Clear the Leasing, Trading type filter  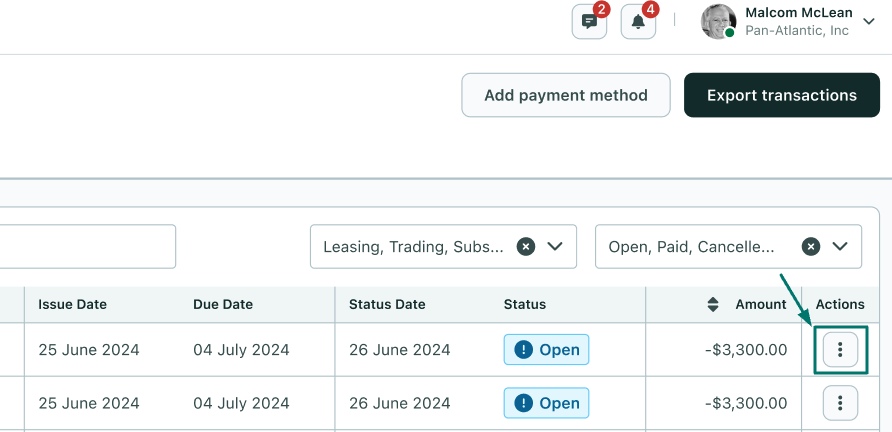(526, 246)
